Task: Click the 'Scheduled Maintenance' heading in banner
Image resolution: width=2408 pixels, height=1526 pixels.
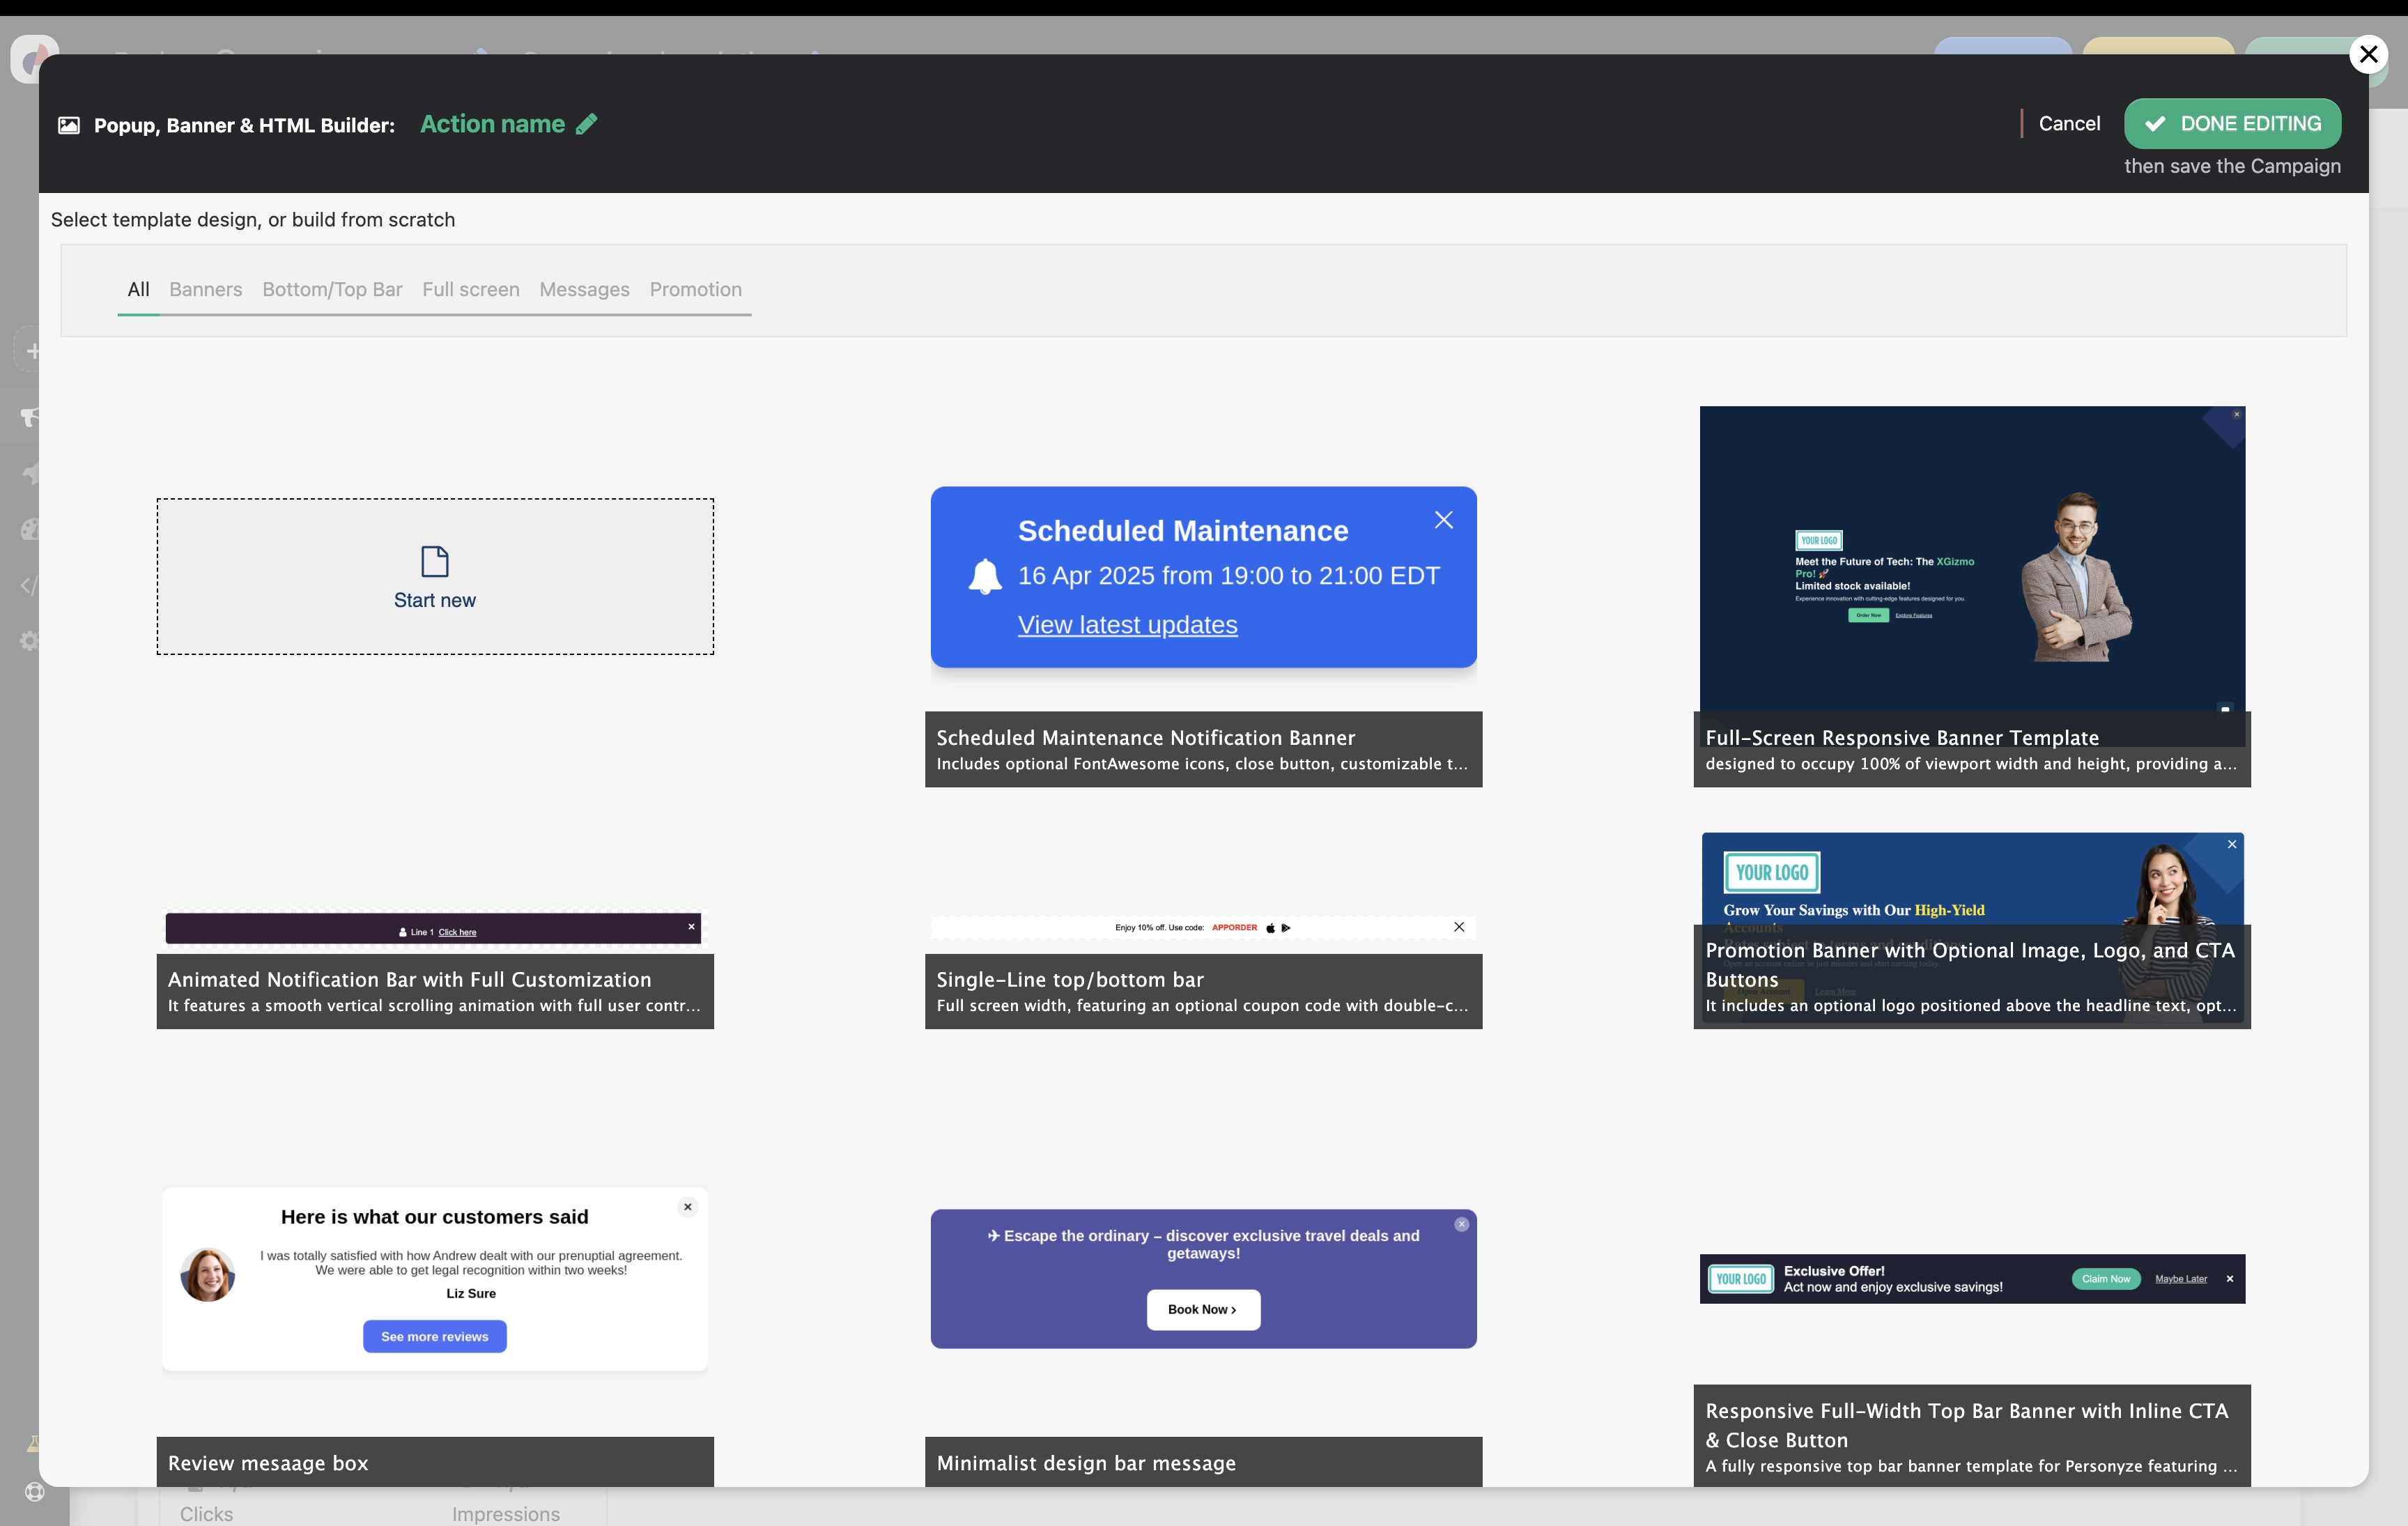Action: tap(1183, 531)
